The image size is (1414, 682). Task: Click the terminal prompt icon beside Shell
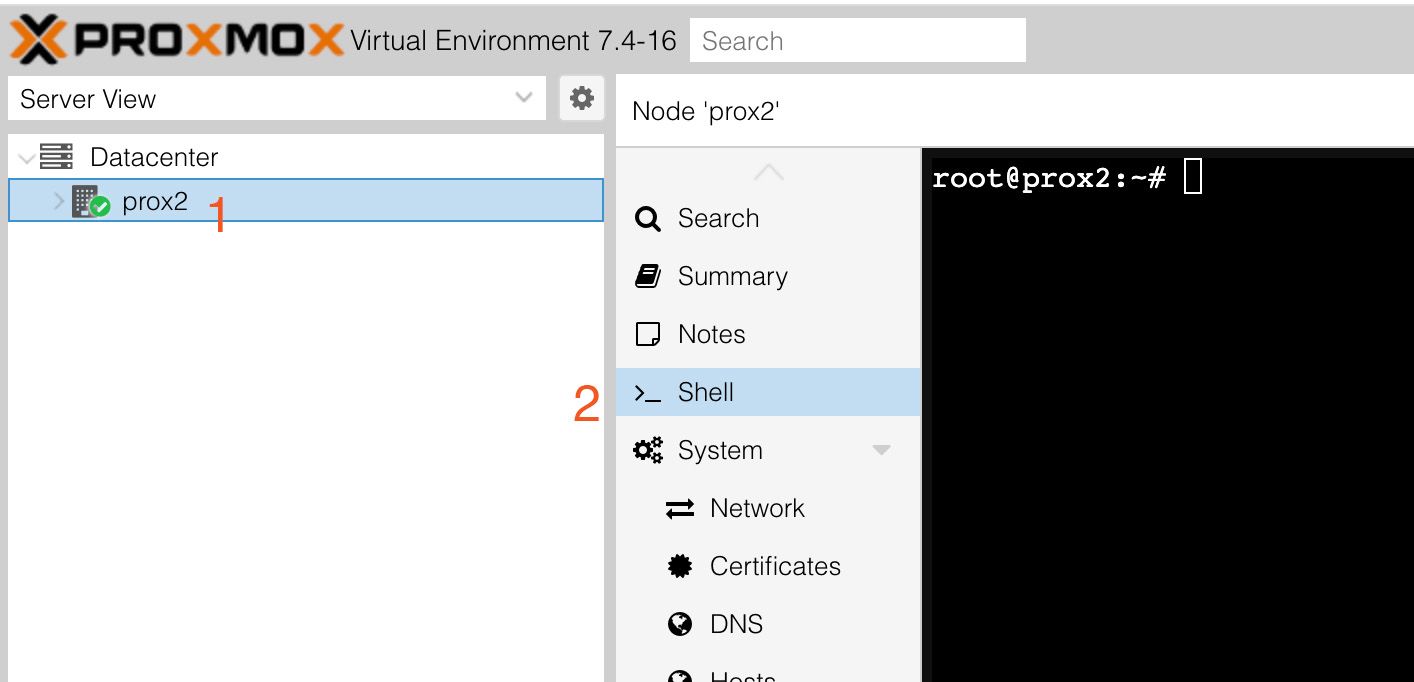coord(648,395)
